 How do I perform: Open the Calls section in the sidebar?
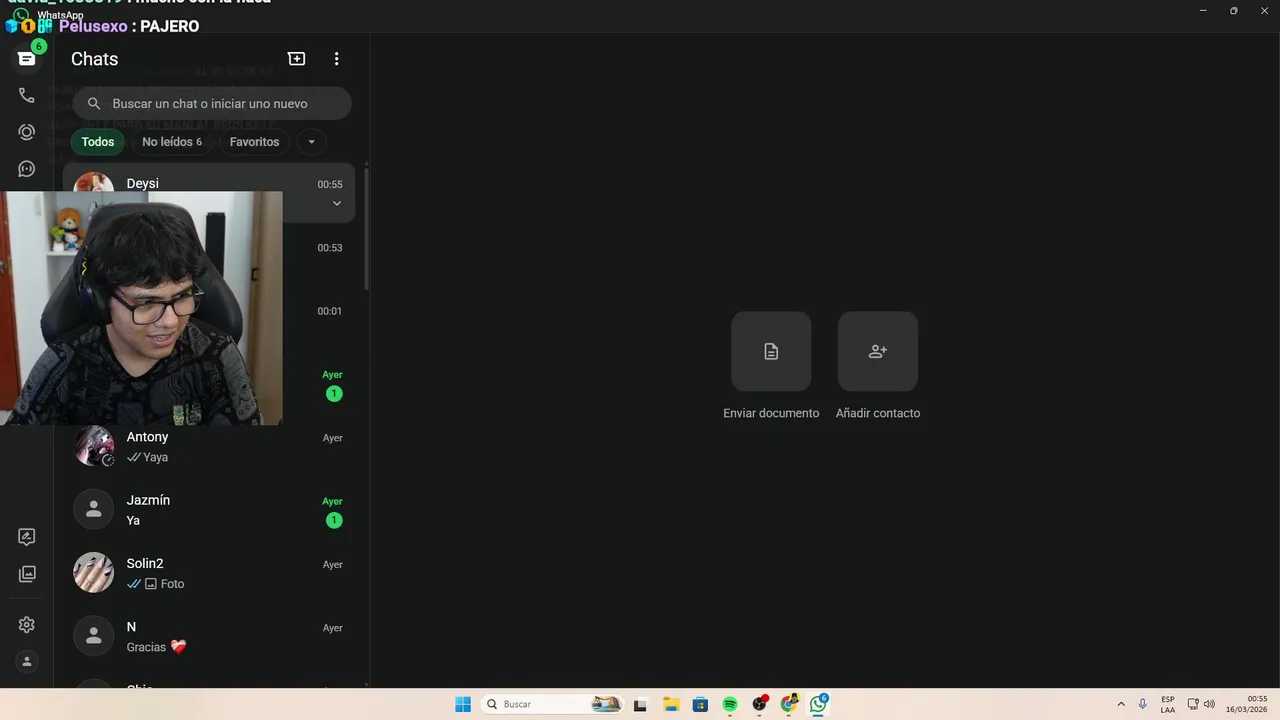[27, 96]
